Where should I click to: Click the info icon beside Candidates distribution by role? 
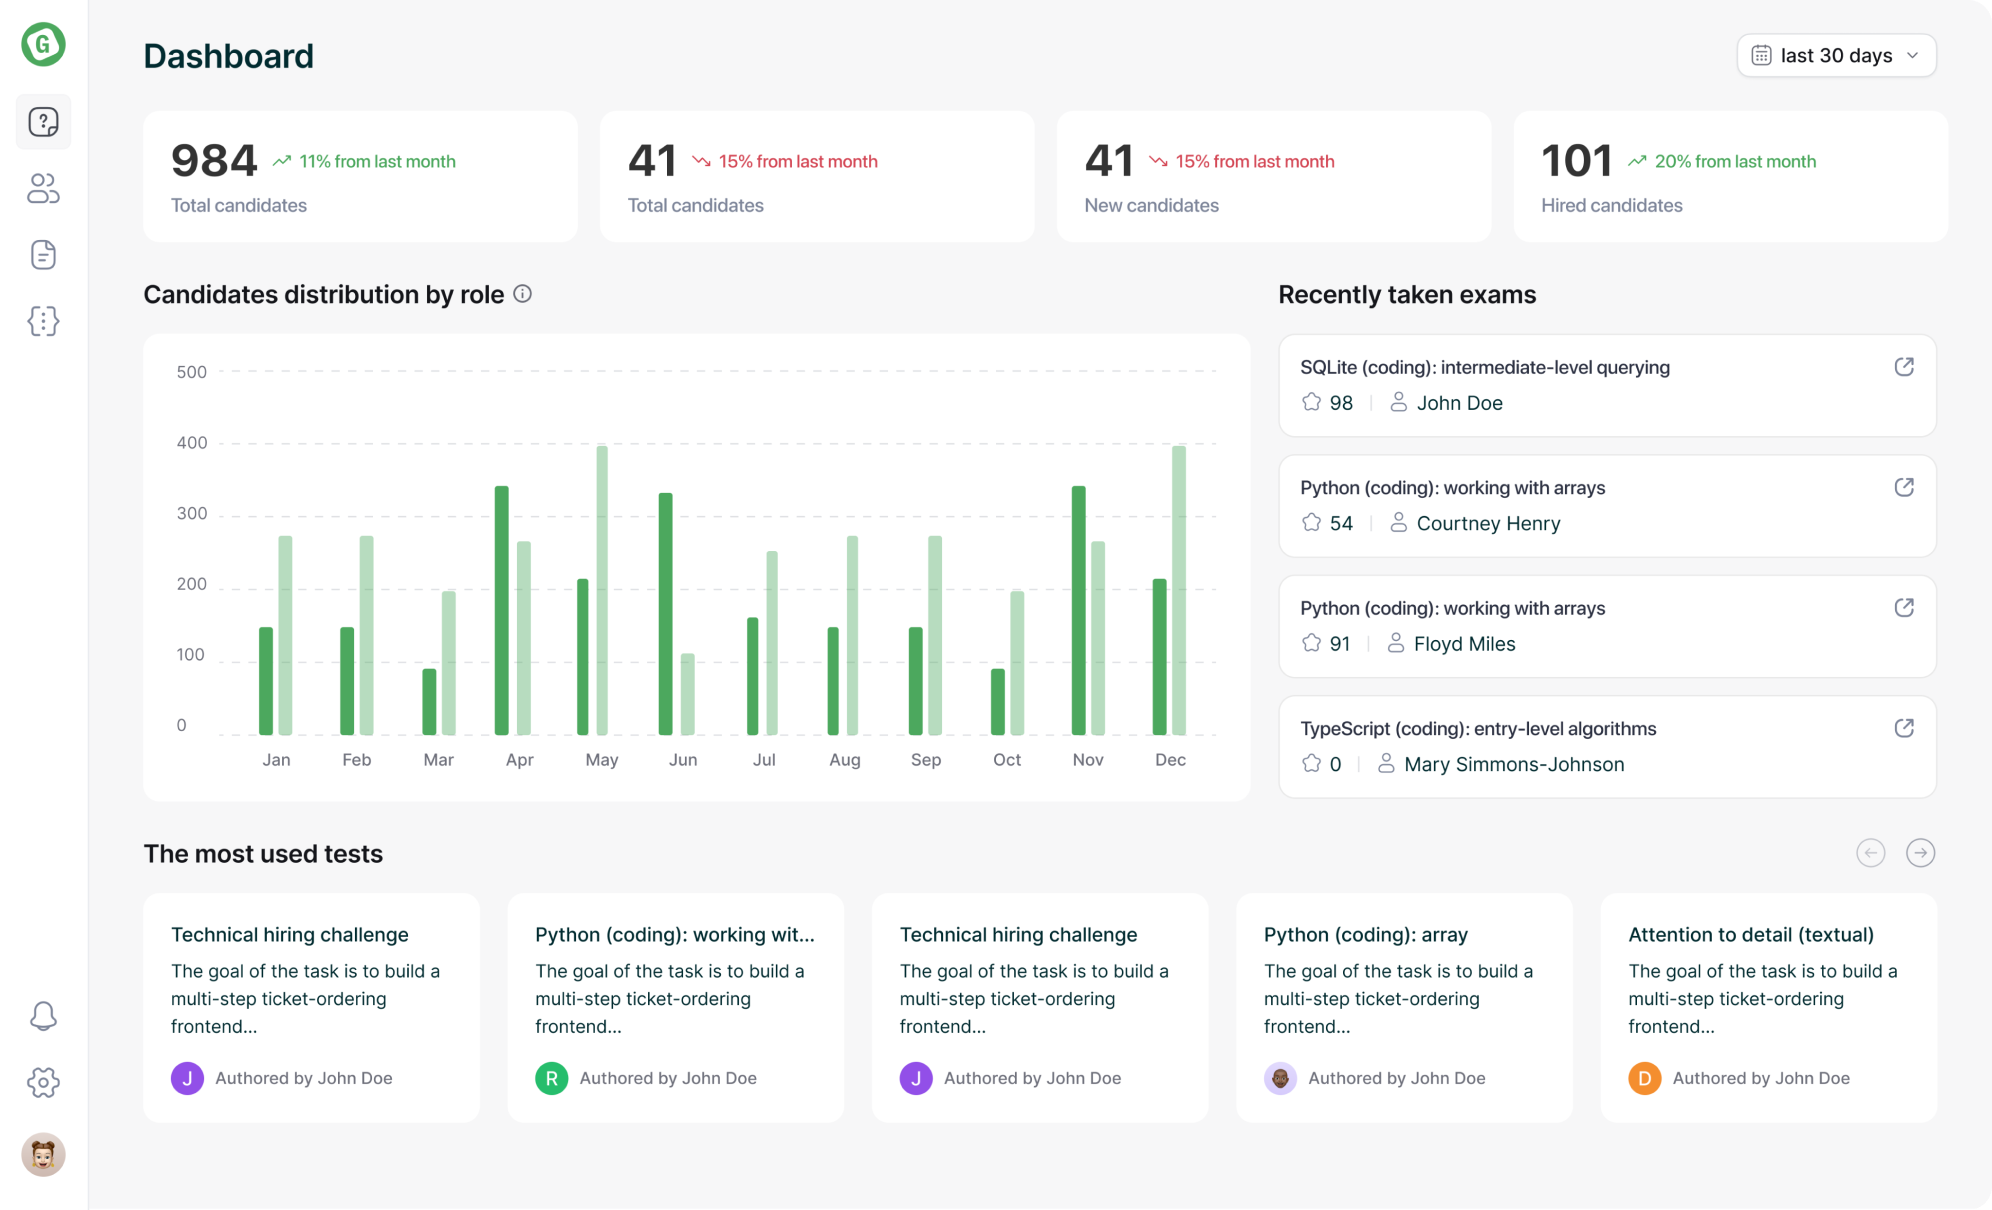tap(521, 294)
